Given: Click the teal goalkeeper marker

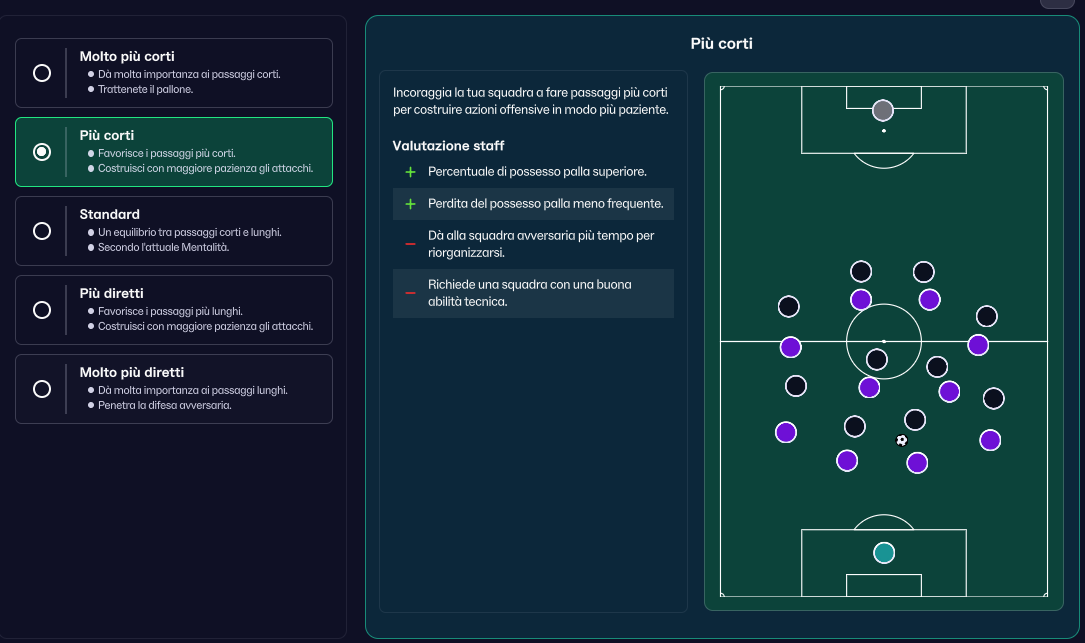Looking at the screenshot, I should [884, 552].
